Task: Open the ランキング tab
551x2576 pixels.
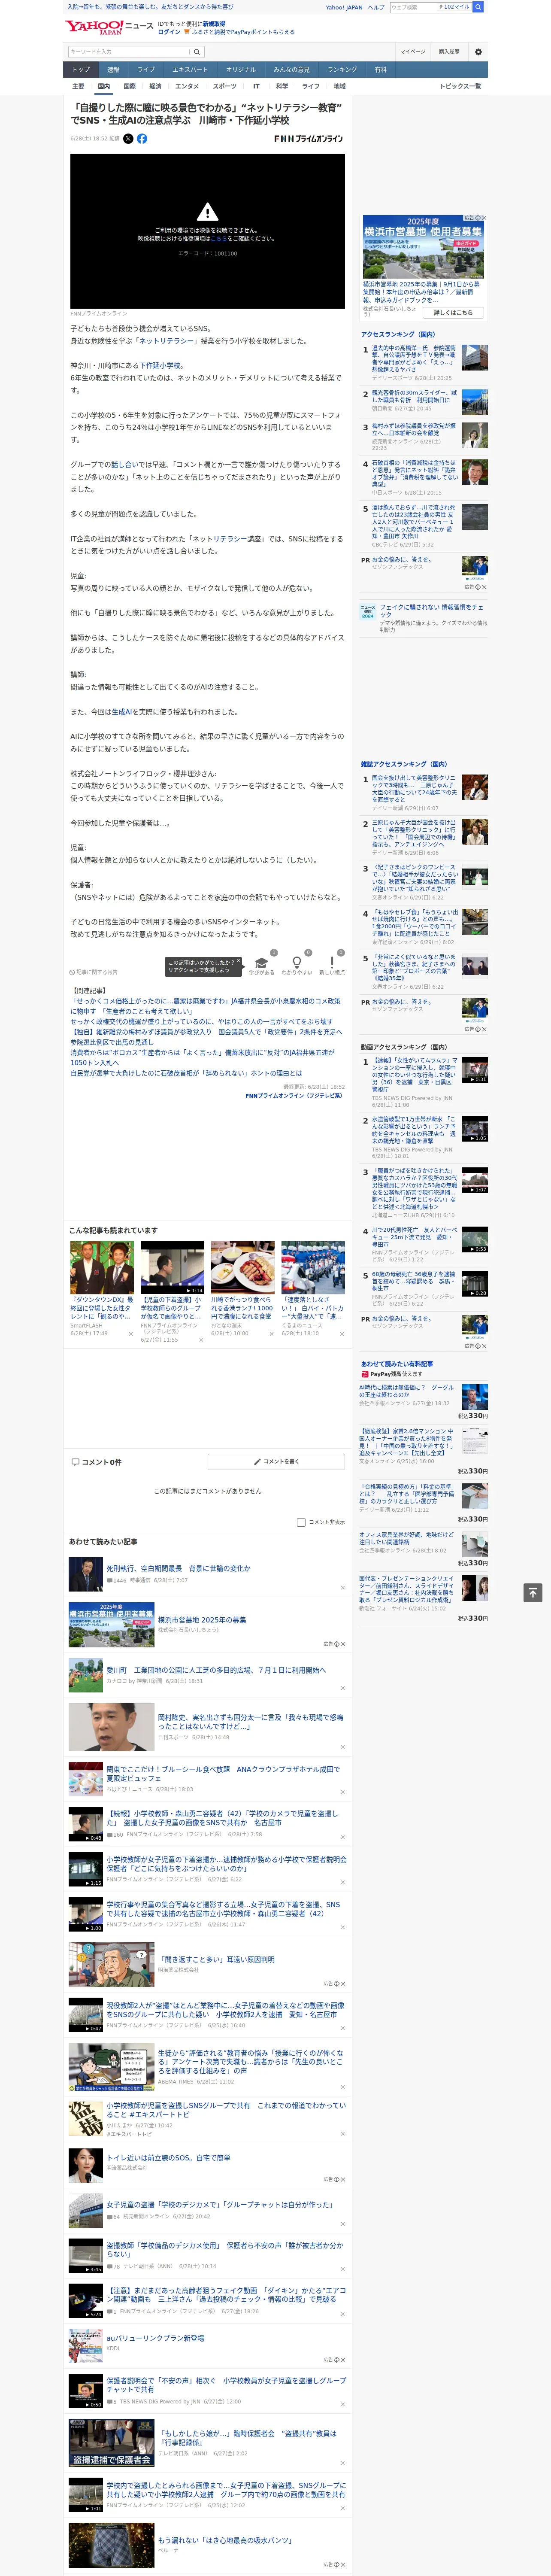Action: (x=342, y=69)
